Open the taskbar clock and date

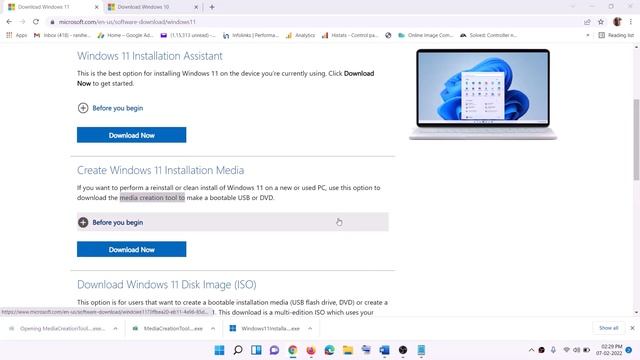(x=609, y=350)
